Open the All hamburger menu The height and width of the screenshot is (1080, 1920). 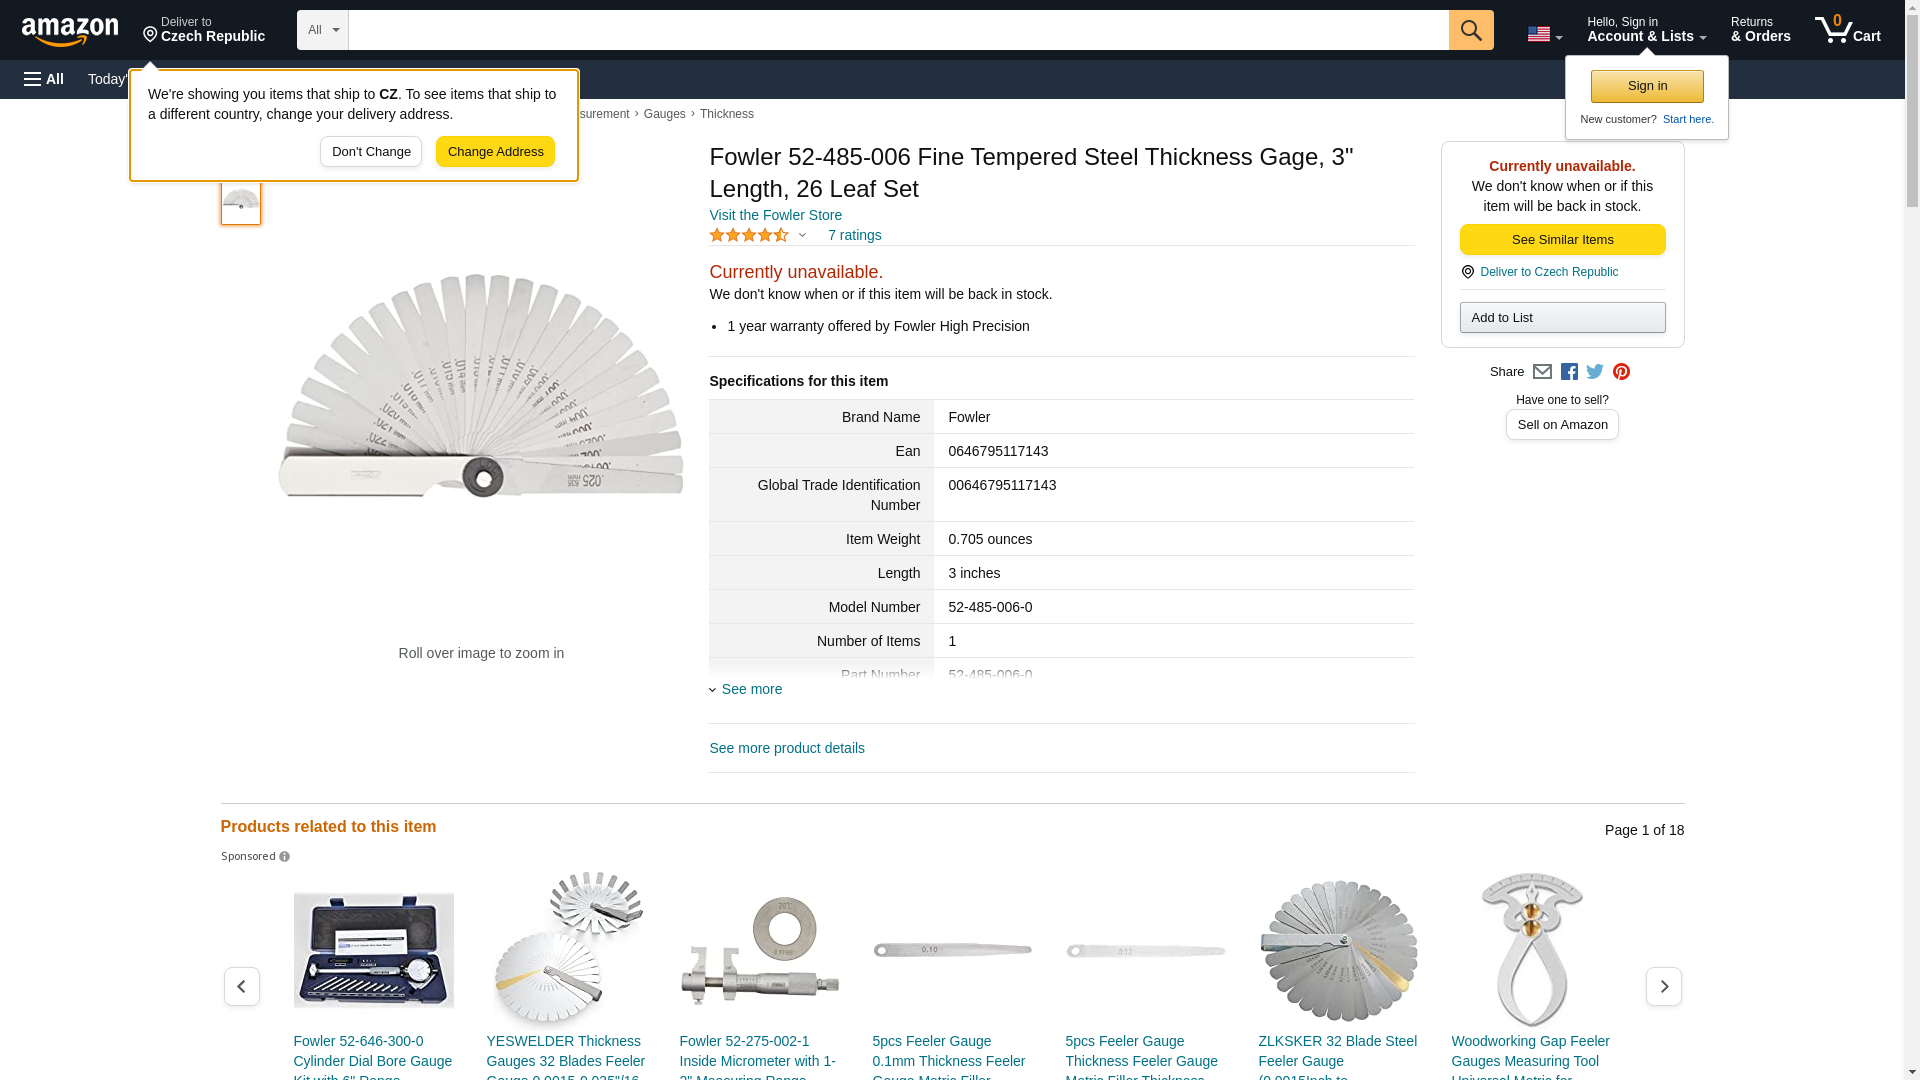coord(44,79)
